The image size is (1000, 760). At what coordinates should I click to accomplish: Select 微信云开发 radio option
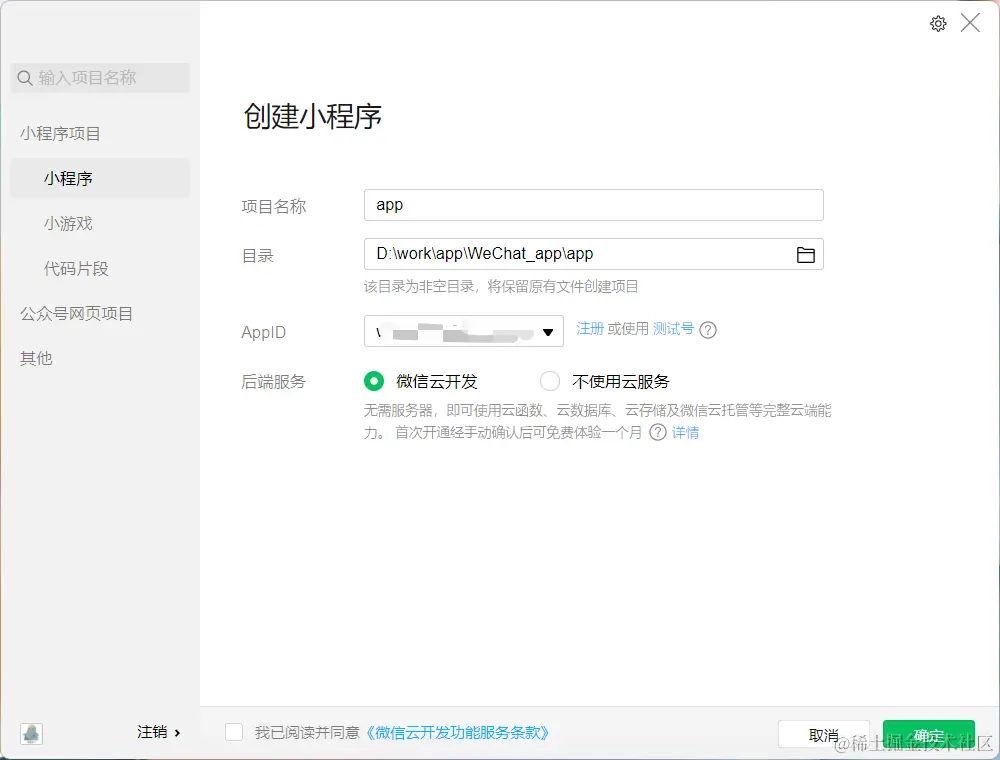[x=374, y=381]
